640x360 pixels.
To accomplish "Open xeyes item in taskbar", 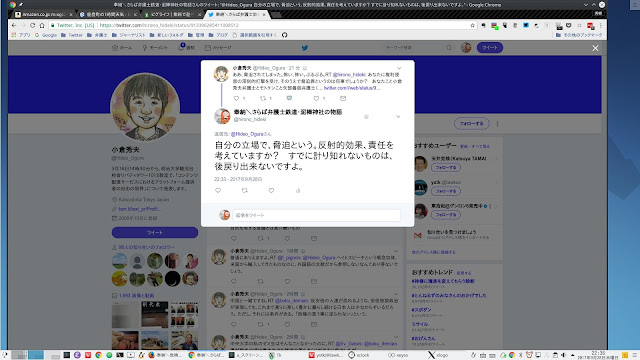I will click(398, 355).
